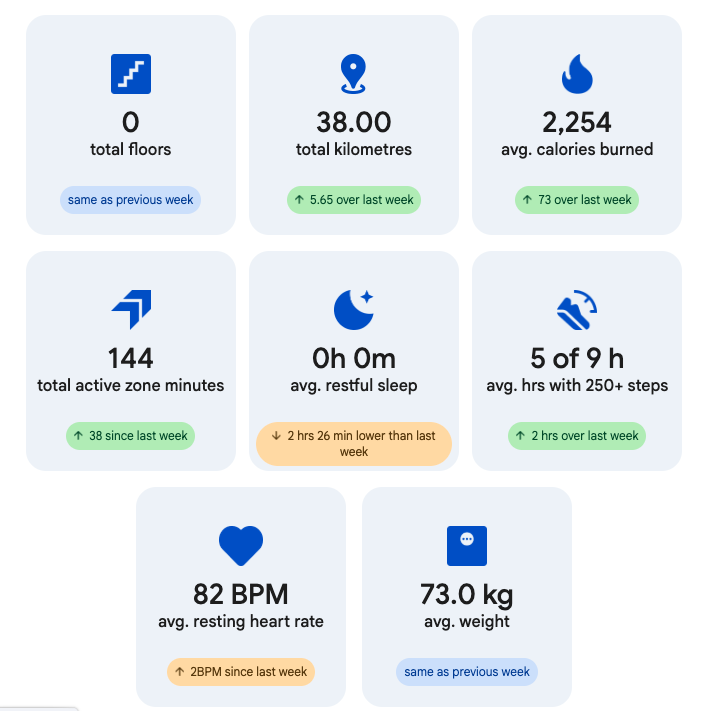The image size is (715, 711).
Task: Click the '2BPM since last week' badge
Action: [x=241, y=672]
